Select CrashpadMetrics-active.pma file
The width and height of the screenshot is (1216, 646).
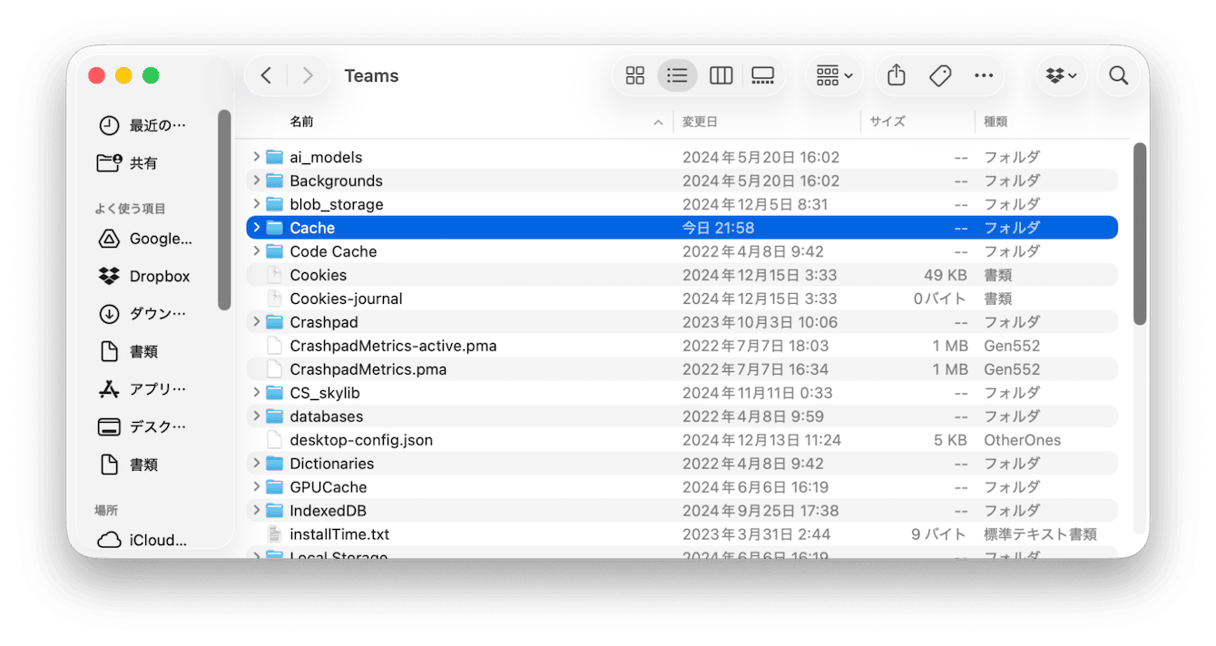coord(682,346)
